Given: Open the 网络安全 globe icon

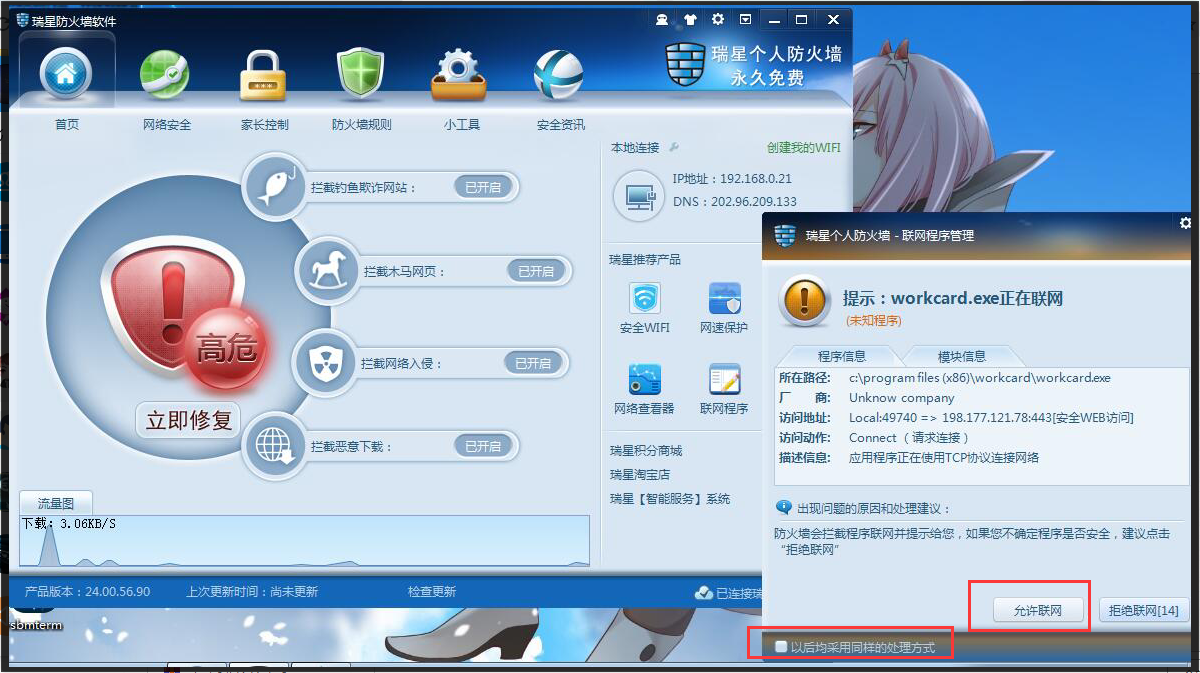Looking at the screenshot, I should point(165,75).
